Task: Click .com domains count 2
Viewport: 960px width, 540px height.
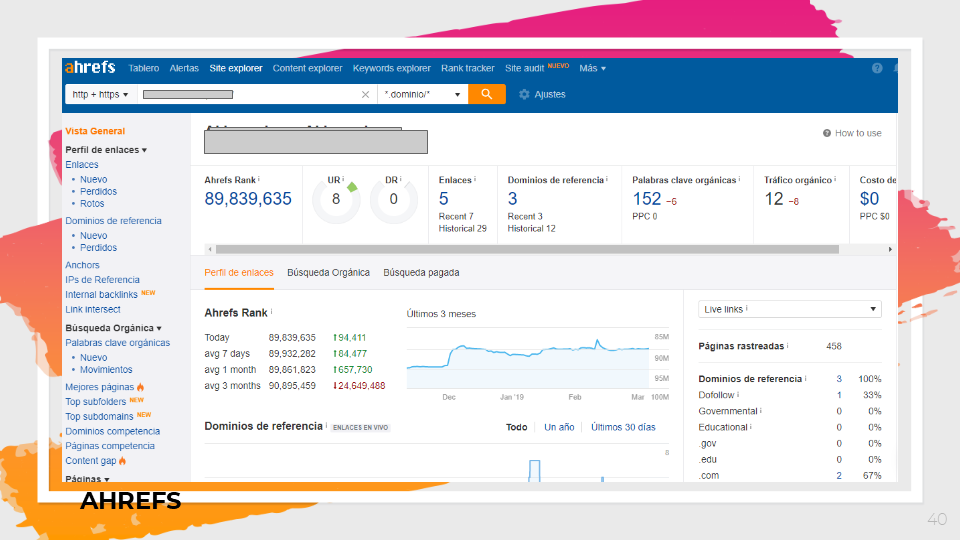Action: click(839, 476)
